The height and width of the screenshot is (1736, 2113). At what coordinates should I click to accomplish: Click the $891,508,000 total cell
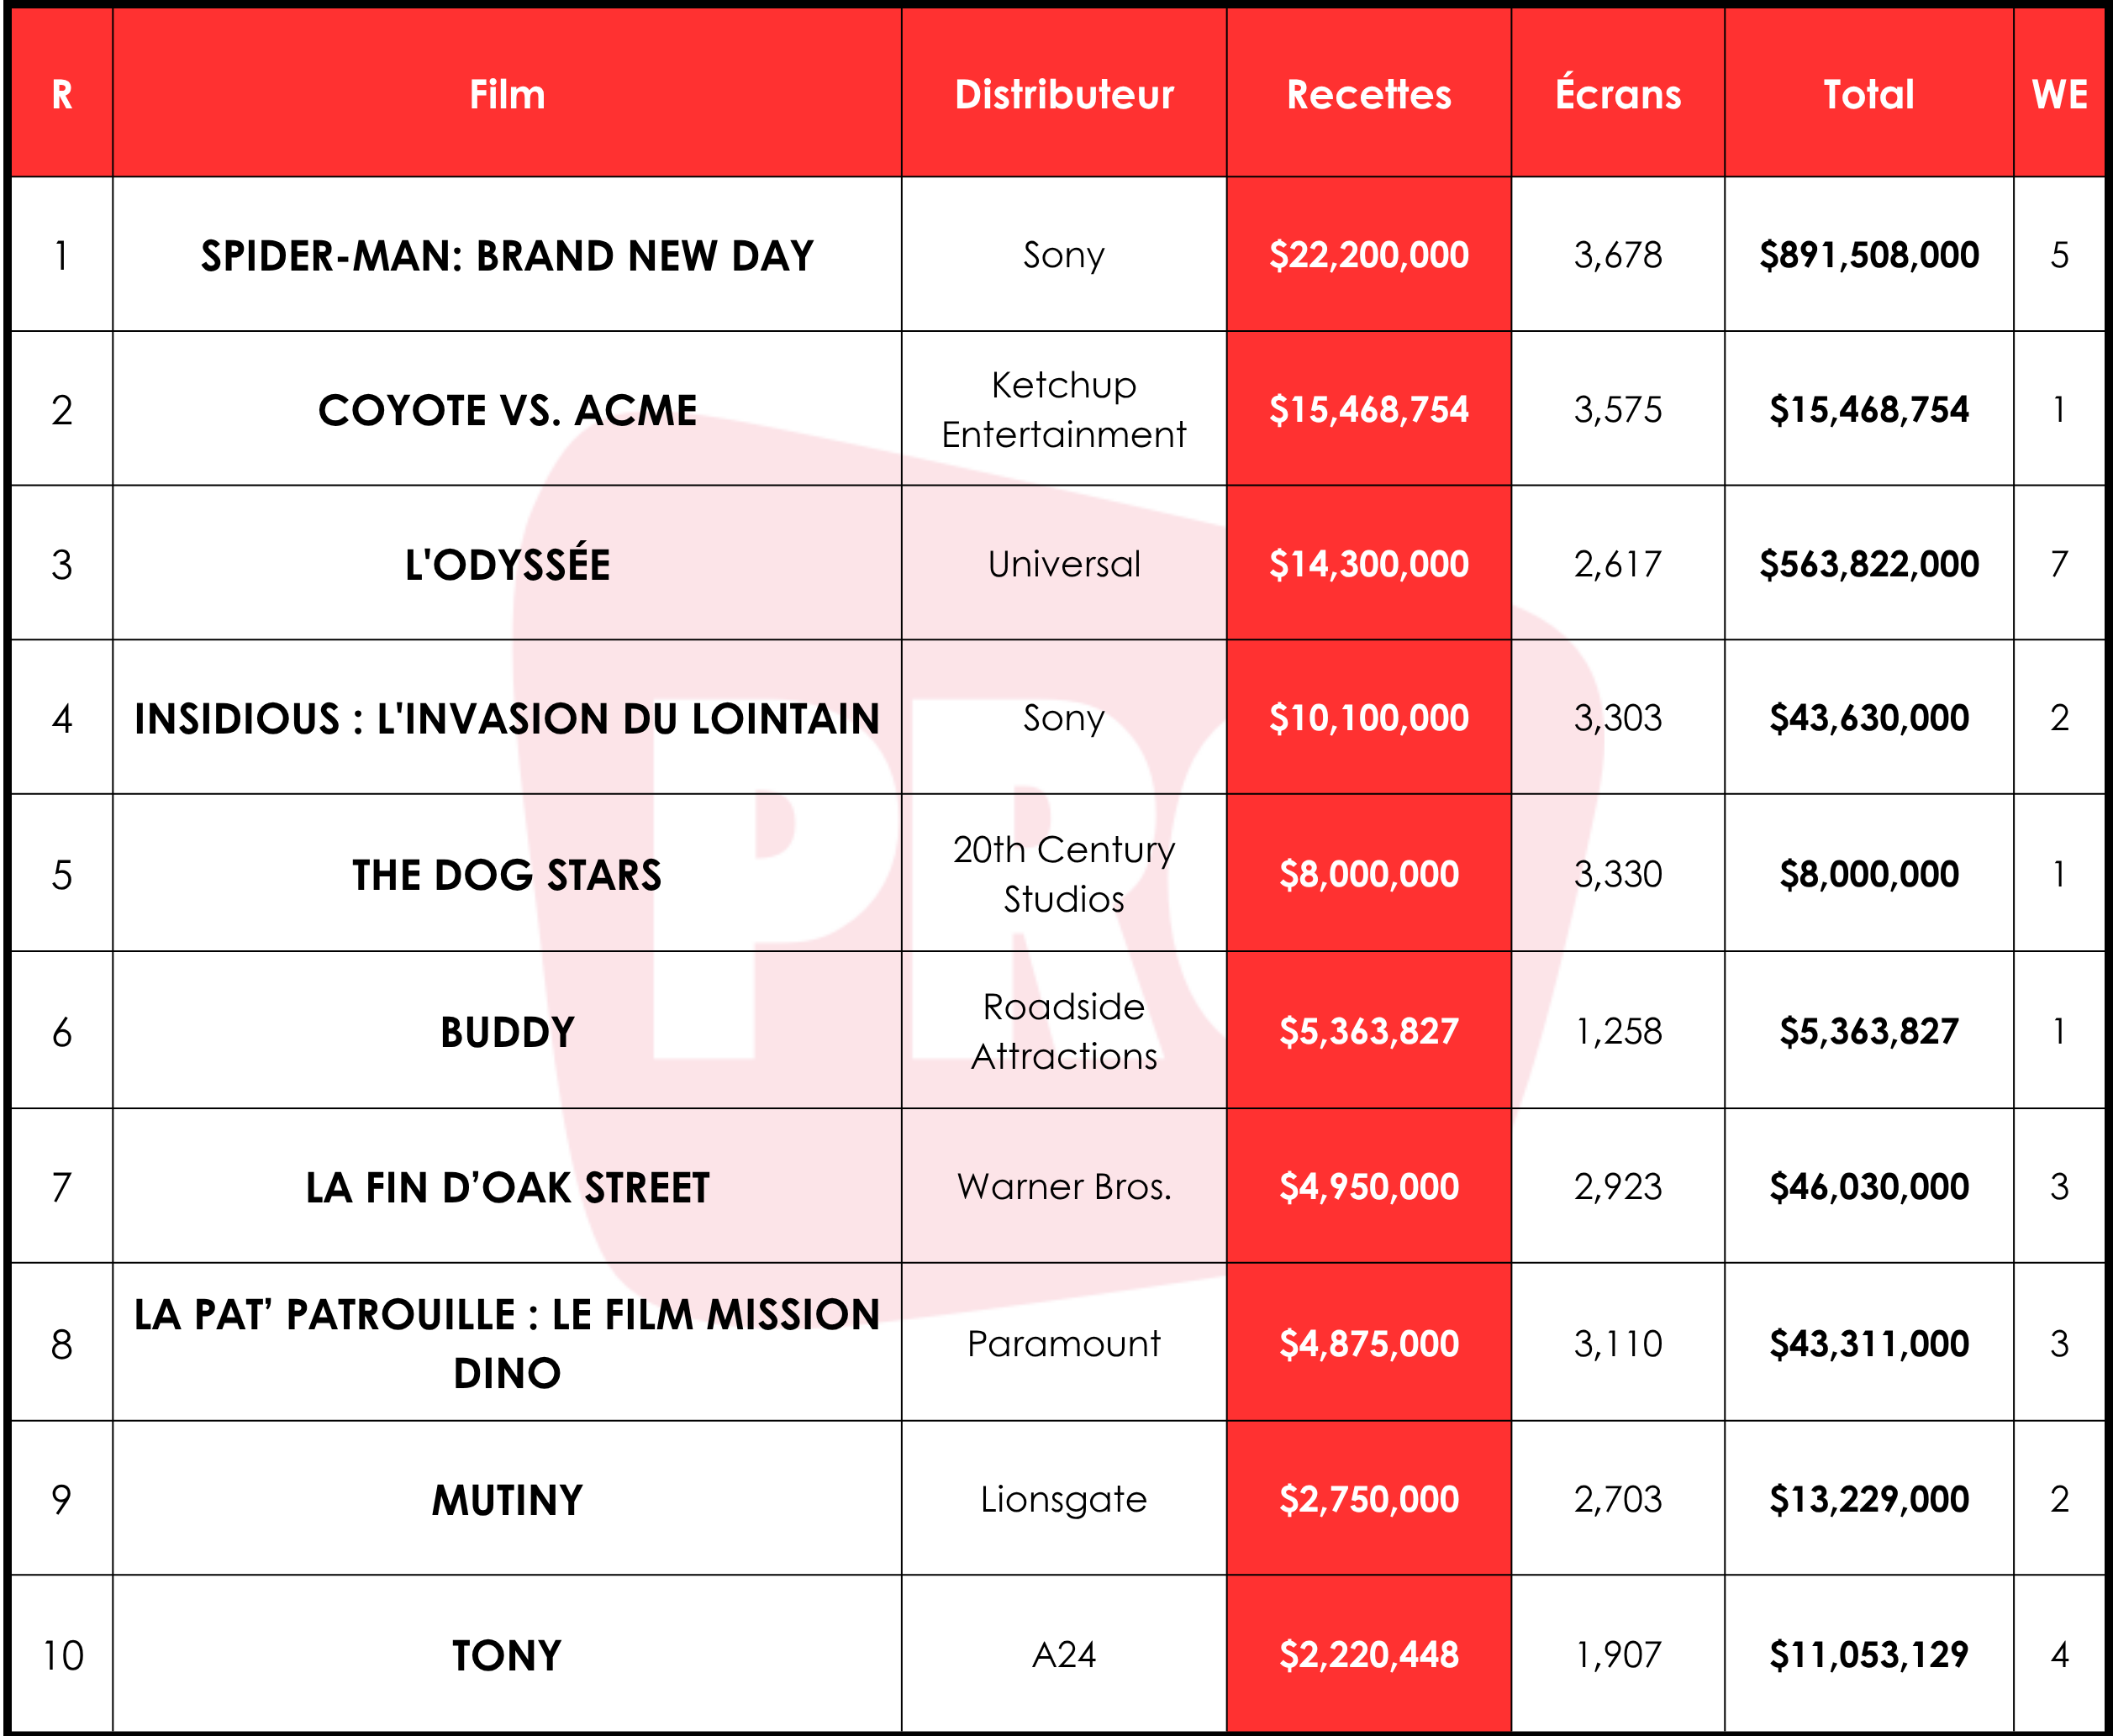(1868, 255)
